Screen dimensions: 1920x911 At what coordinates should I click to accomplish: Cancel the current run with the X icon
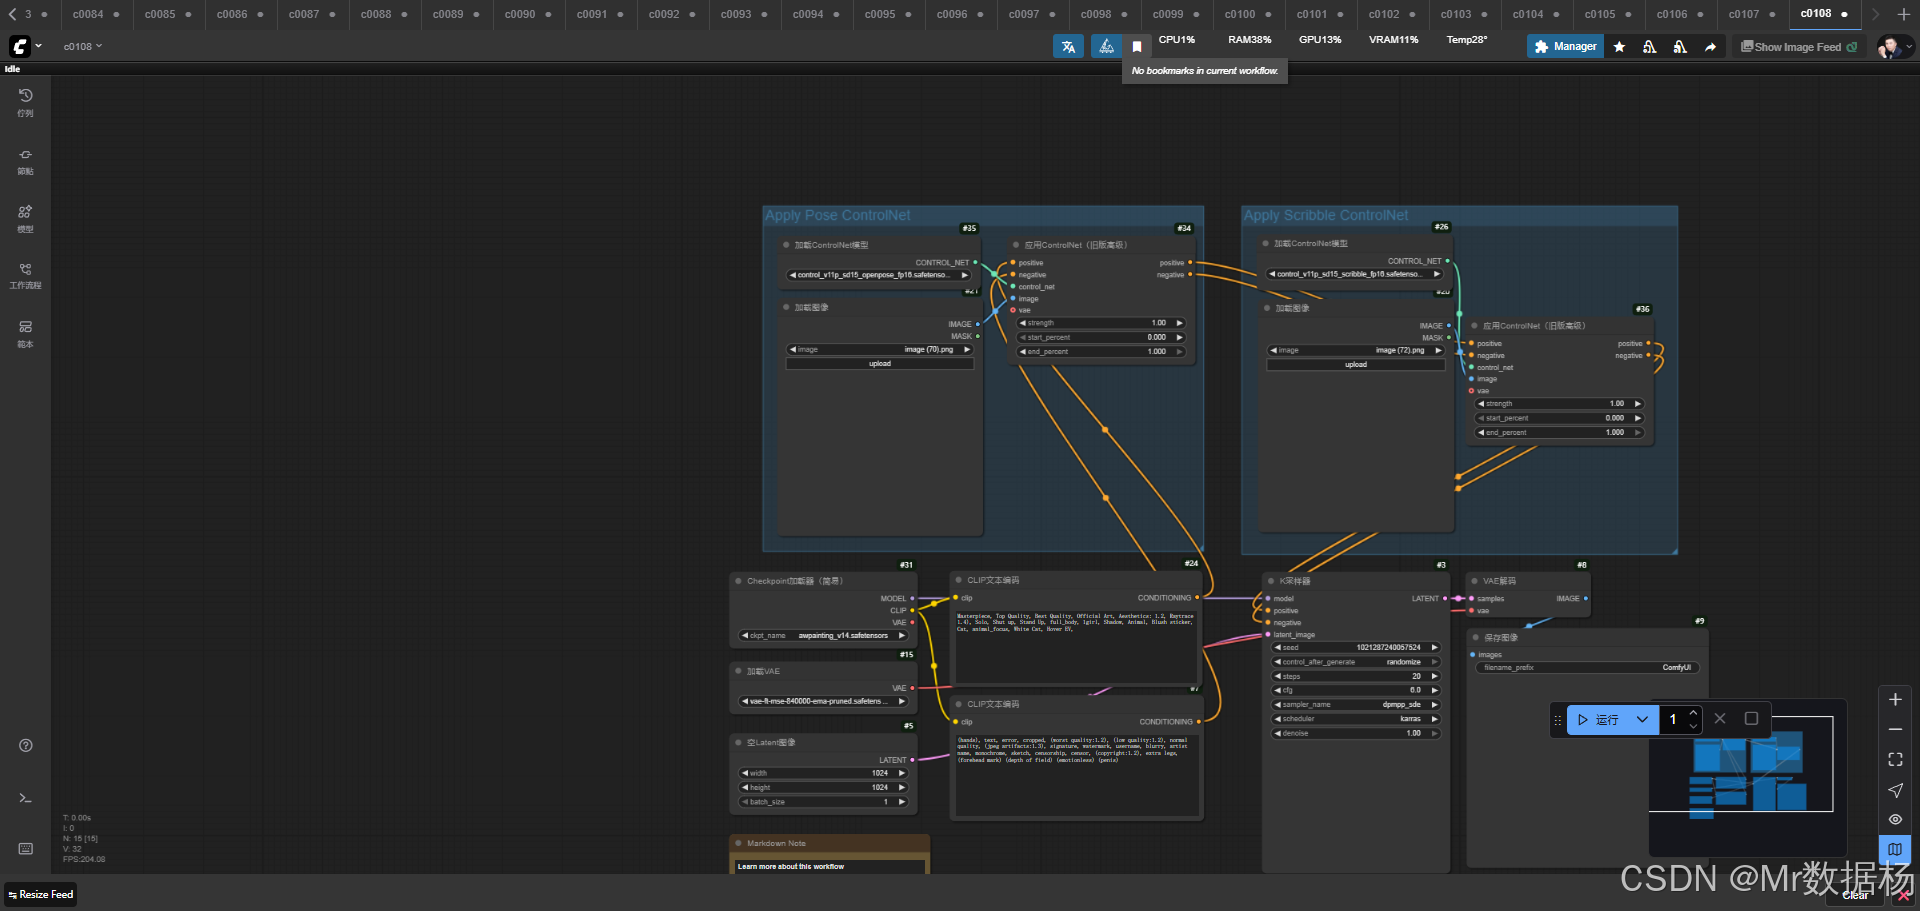[x=1720, y=719]
